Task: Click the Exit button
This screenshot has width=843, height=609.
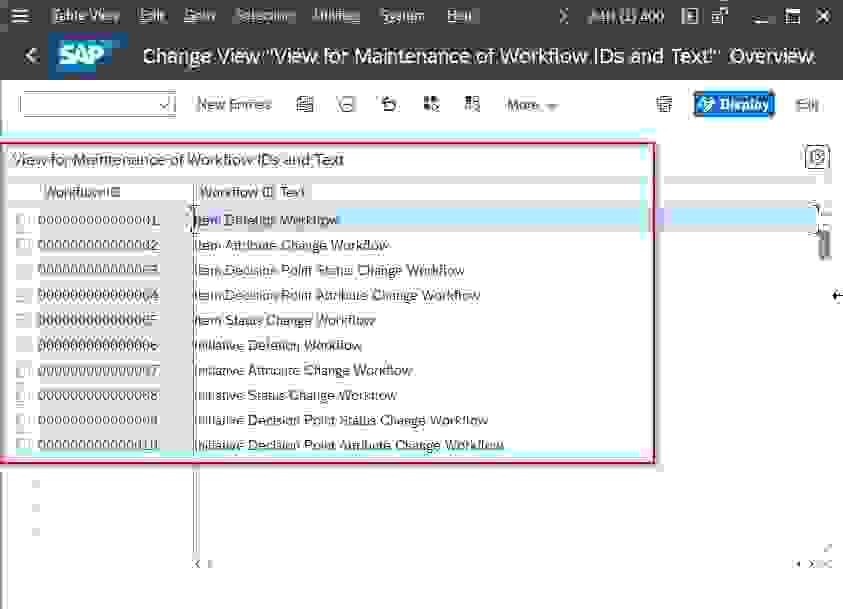Action: pos(807,104)
